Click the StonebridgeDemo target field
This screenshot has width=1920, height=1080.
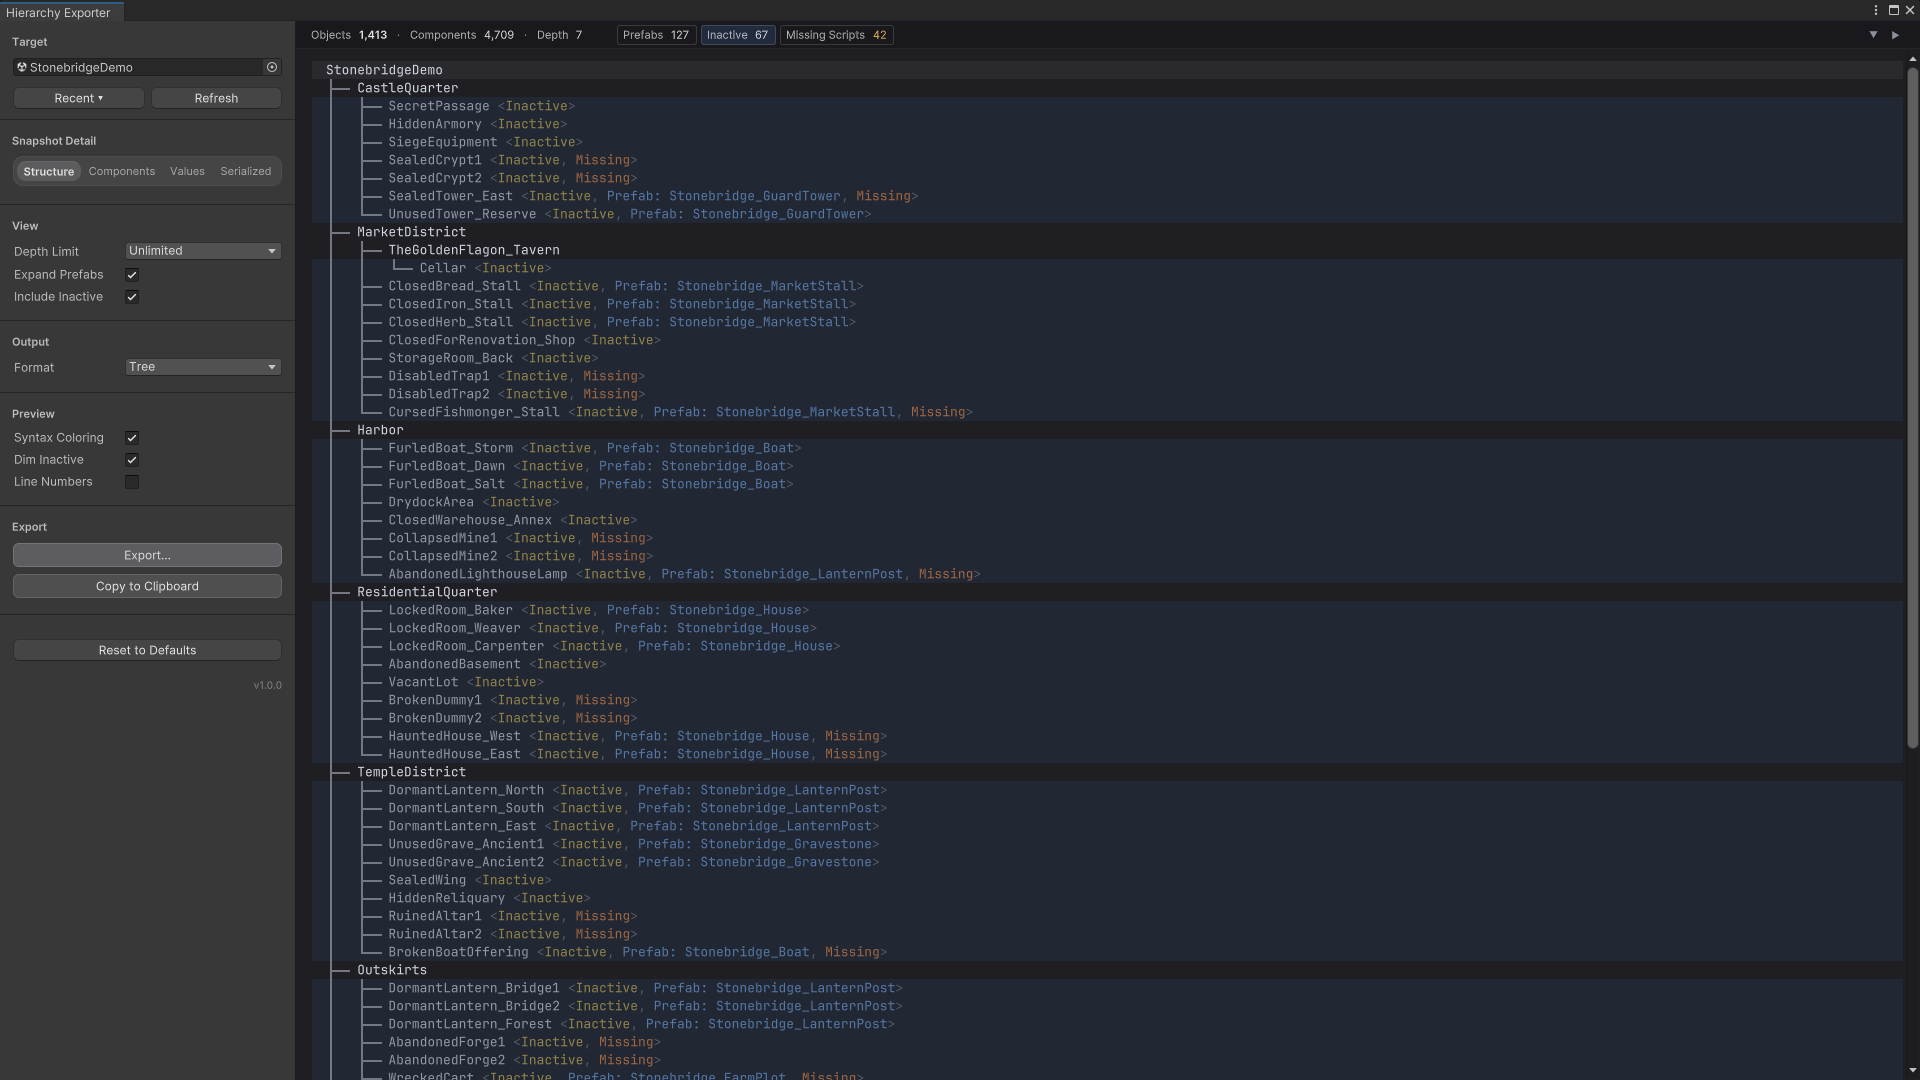tap(147, 67)
